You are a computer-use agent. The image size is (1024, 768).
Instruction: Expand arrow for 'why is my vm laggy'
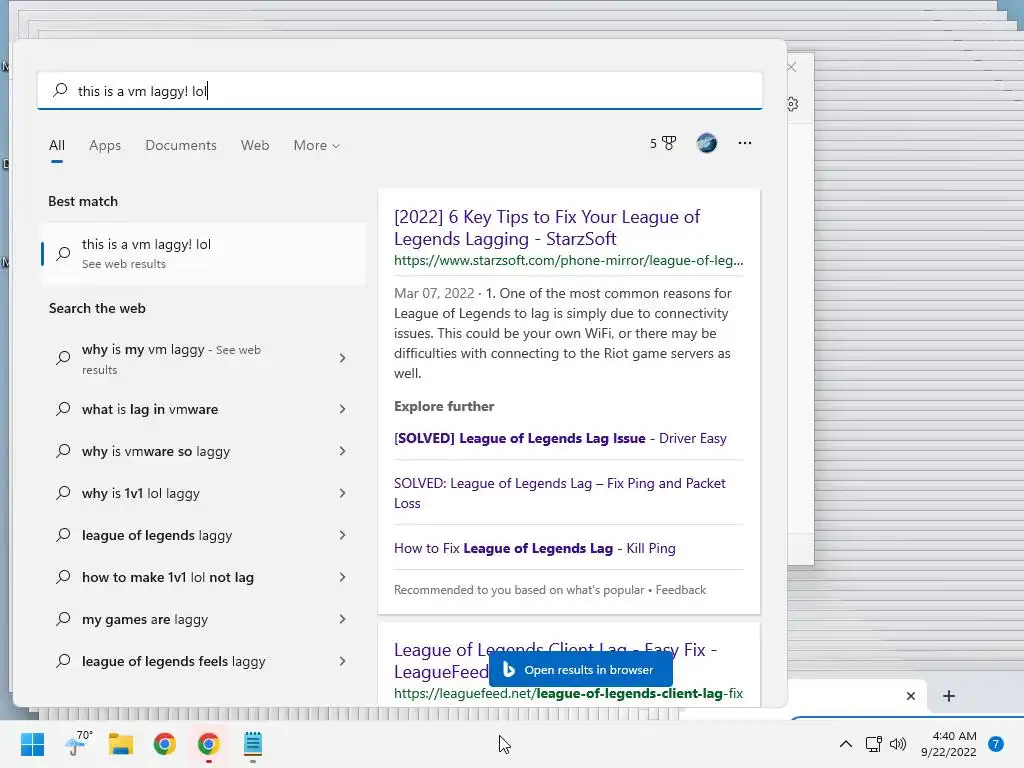click(x=342, y=358)
